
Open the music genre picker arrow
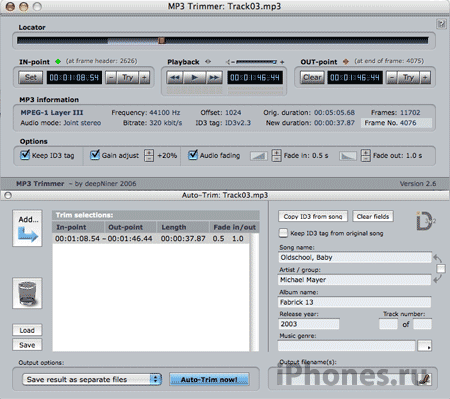click(424, 346)
